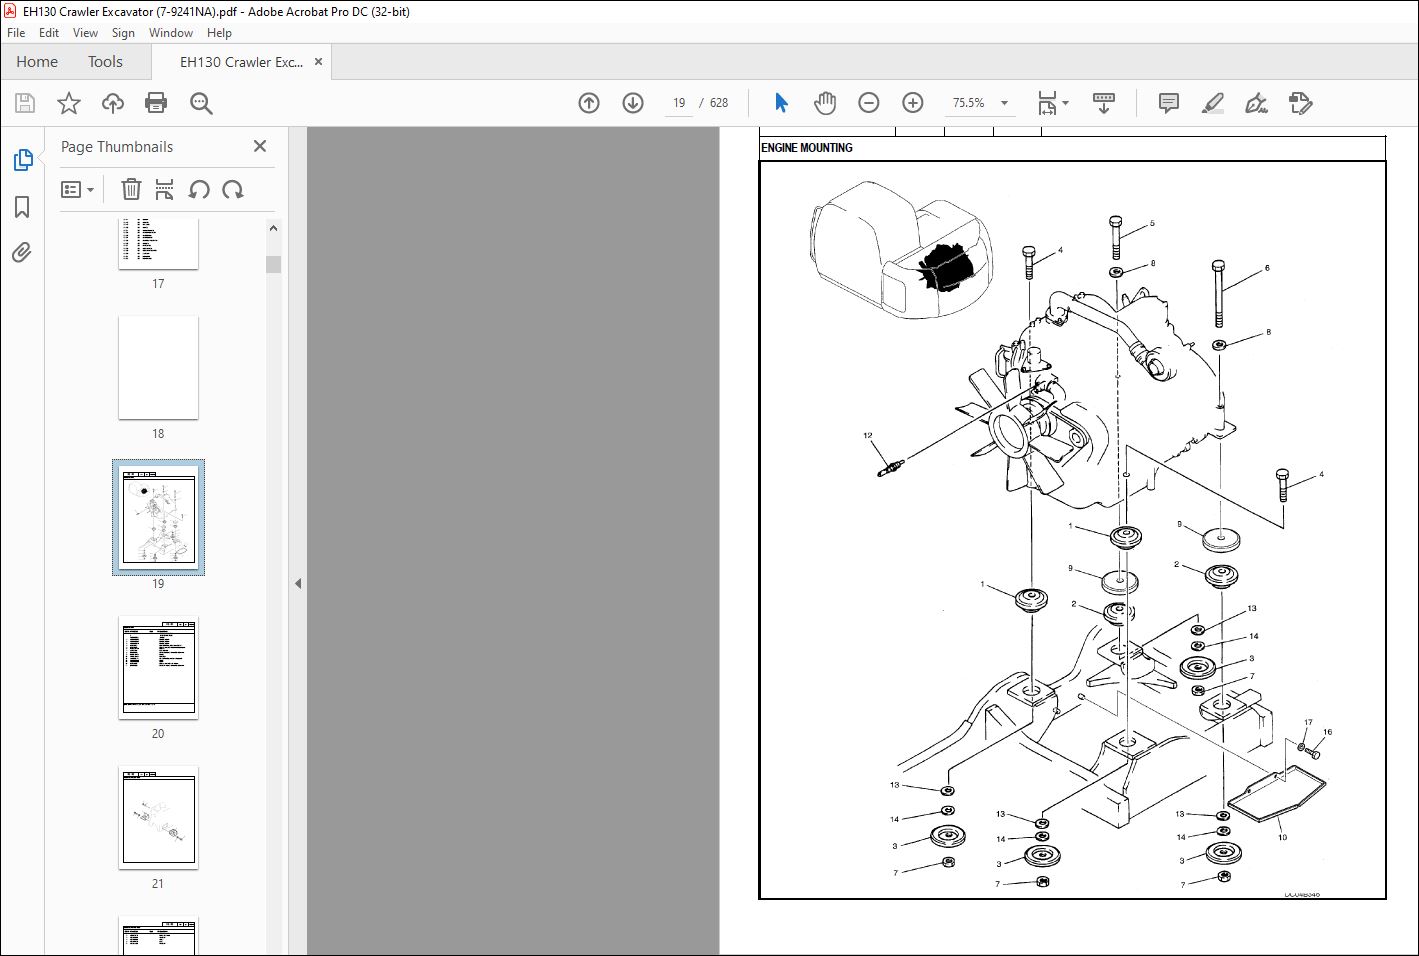Click the page number input field
1419x956 pixels.
click(x=679, y=103)
